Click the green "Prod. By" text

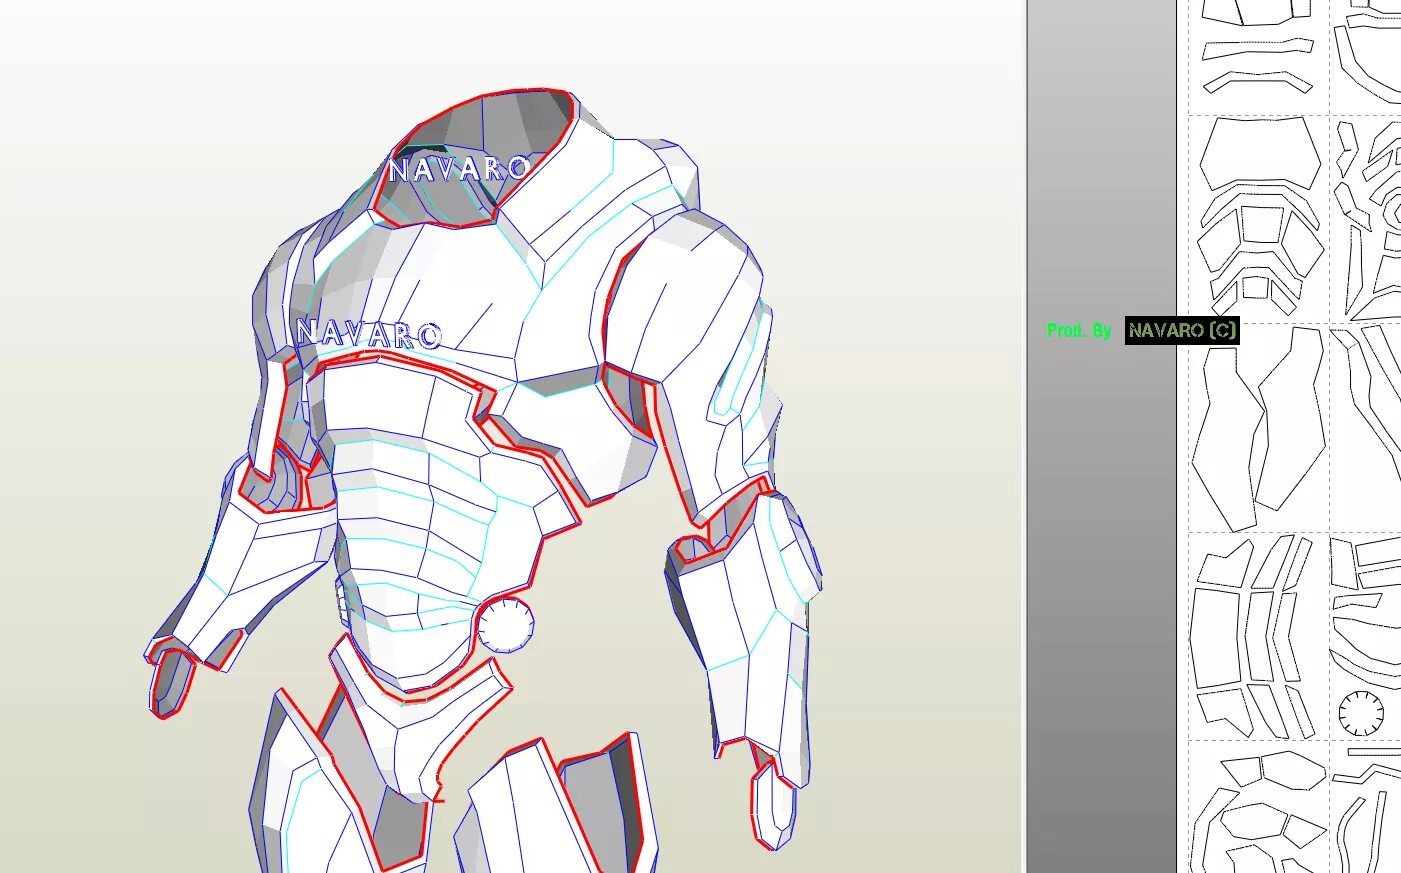click(x=1079, y=330)
